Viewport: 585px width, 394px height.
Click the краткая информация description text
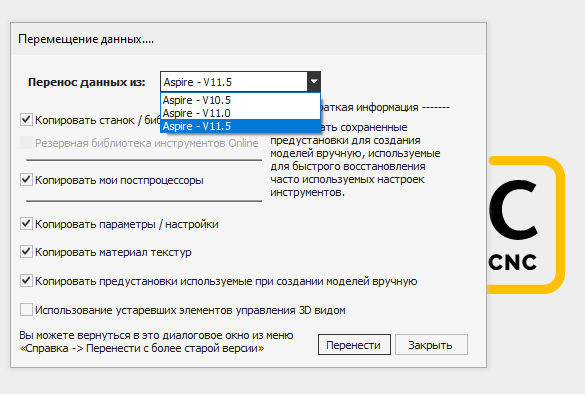tap(355, 160)
